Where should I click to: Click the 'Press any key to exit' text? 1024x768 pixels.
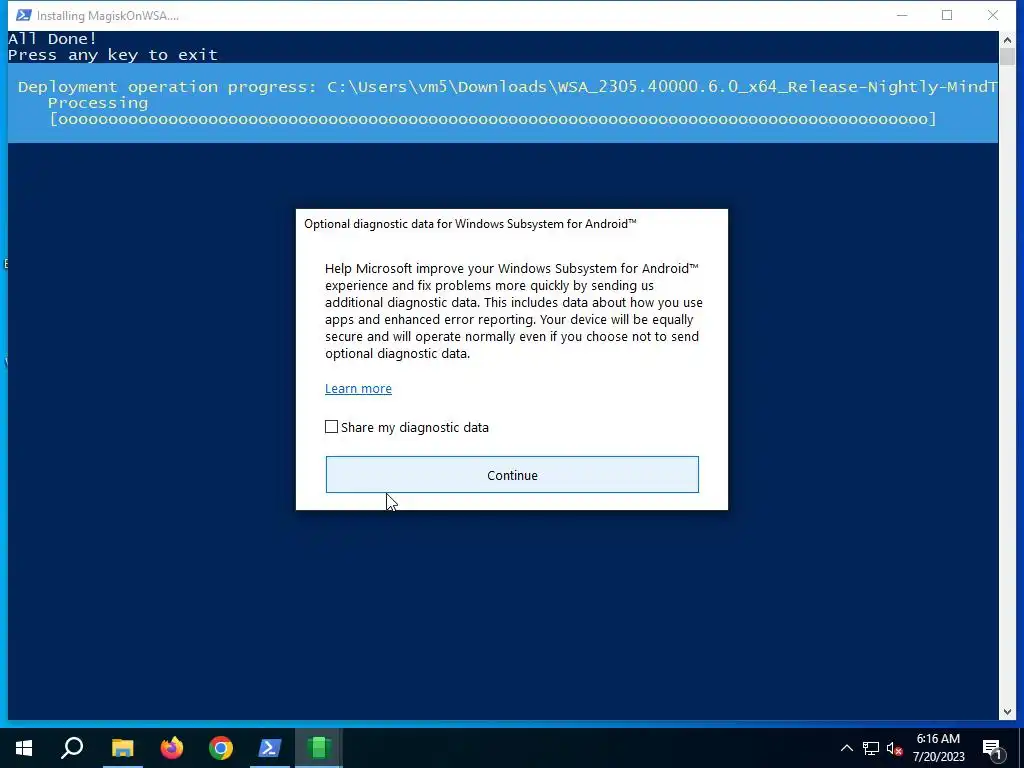click(x=112, y=55)
